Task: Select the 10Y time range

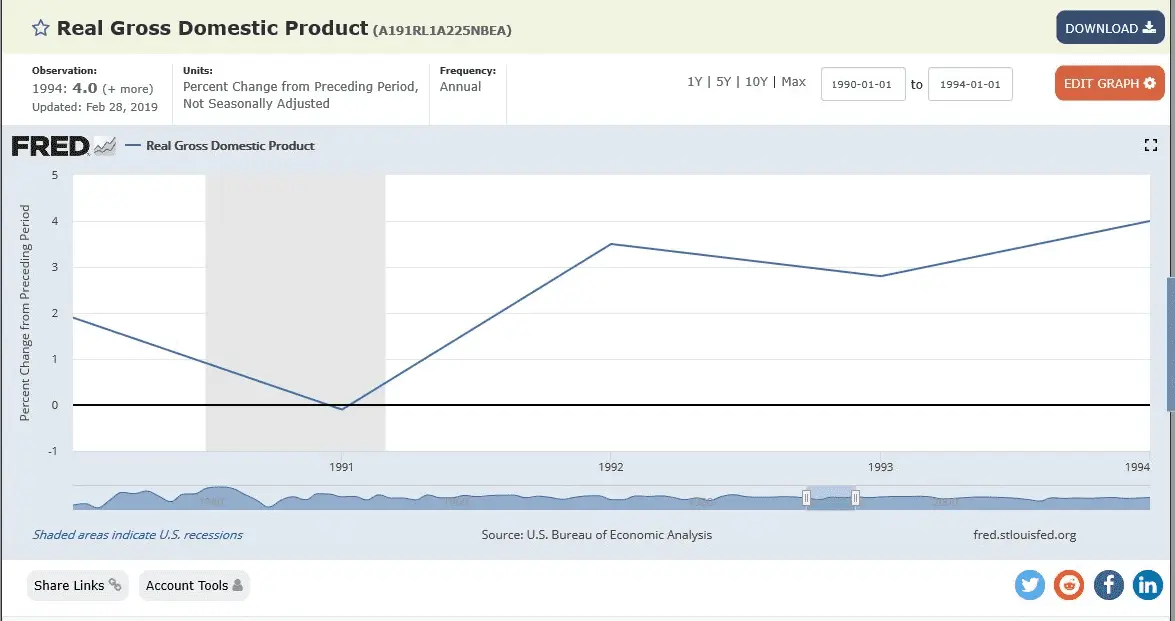Action: 757,82
